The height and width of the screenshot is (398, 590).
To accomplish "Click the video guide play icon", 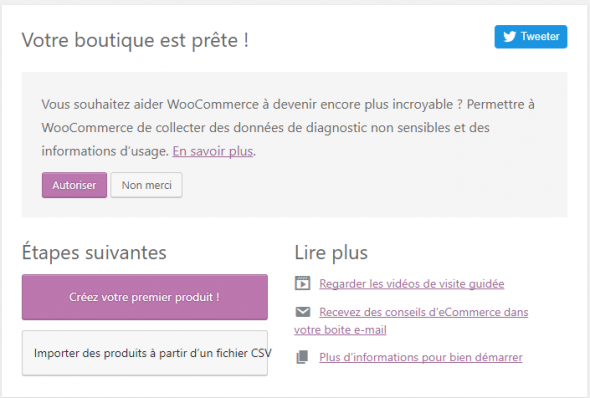I will click(x=303, y=283).
